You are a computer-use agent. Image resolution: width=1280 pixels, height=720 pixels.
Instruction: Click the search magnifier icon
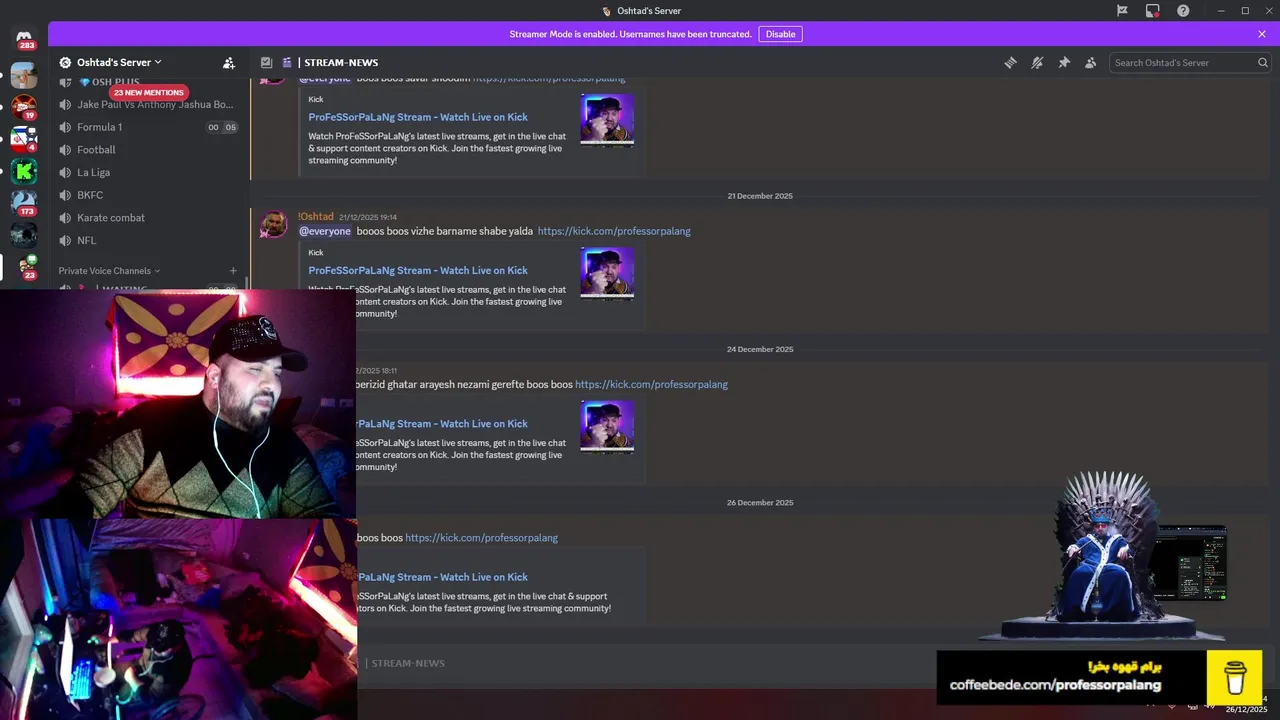pyautogui.click(x=1262, y=62)
